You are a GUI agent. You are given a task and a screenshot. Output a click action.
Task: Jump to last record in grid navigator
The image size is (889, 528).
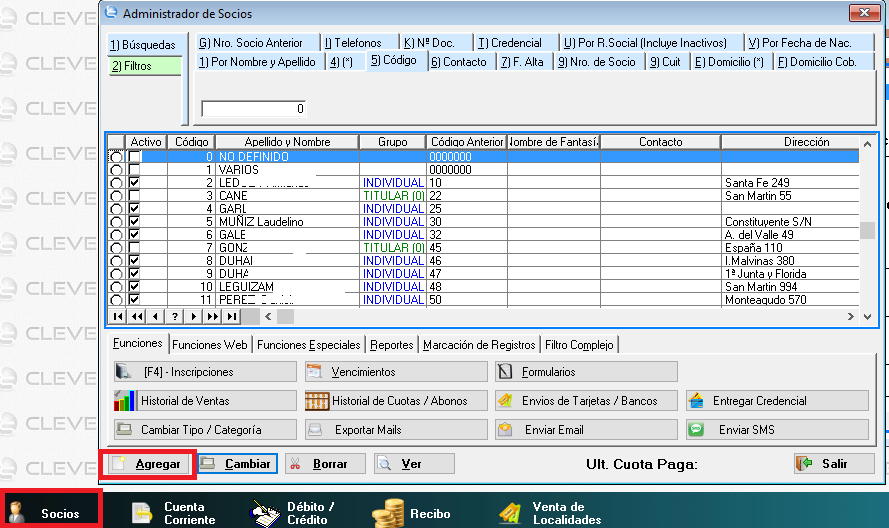point(231,316)
